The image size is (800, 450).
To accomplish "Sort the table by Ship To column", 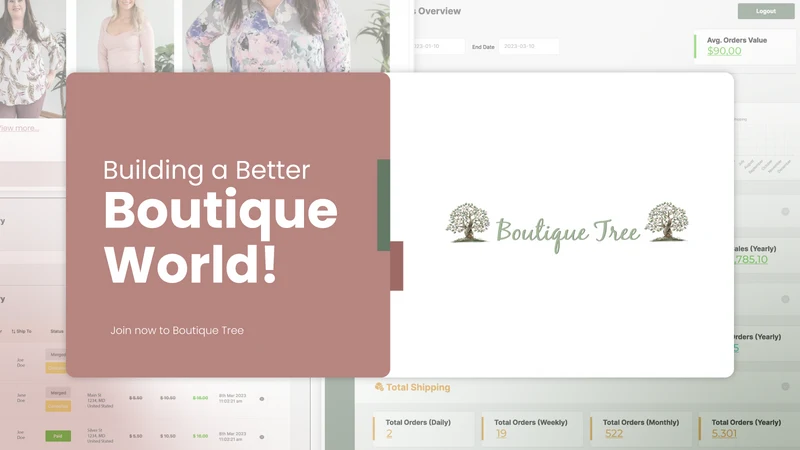I will click(21, 331).
